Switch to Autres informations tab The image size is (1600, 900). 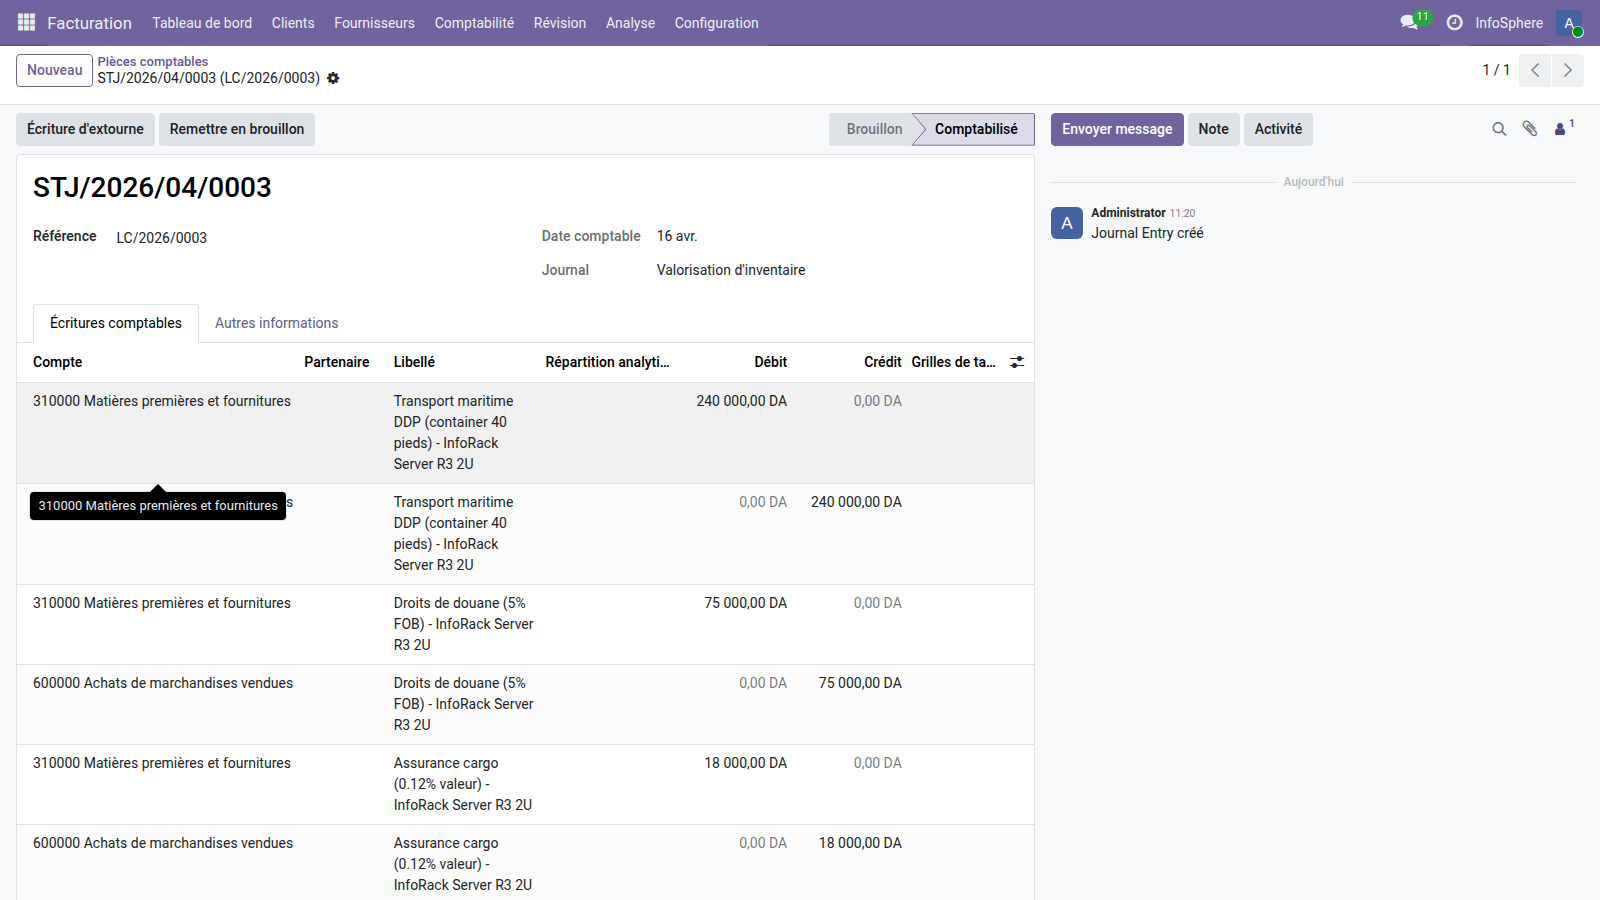276,323
